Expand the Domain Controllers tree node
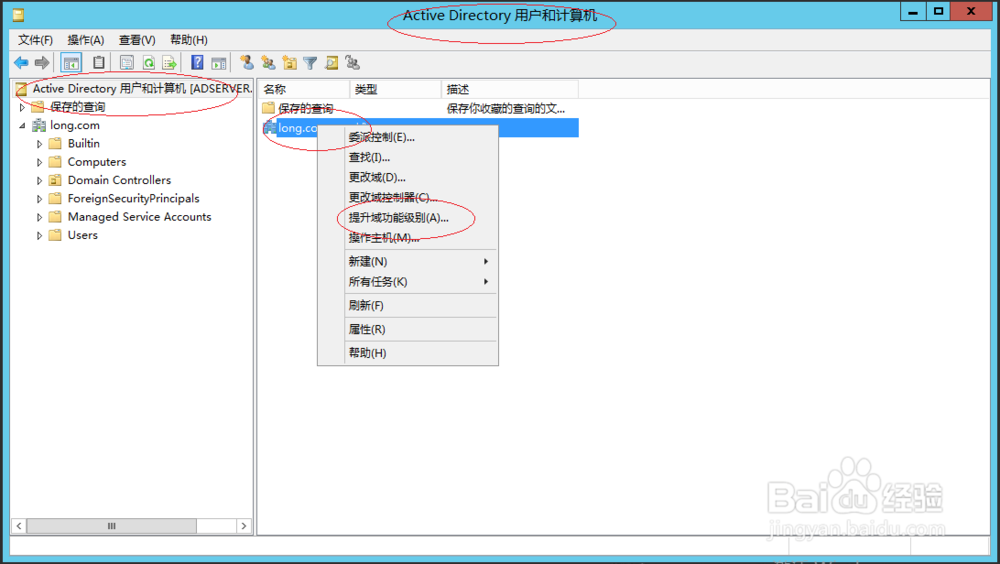 (x=40, y=181)
